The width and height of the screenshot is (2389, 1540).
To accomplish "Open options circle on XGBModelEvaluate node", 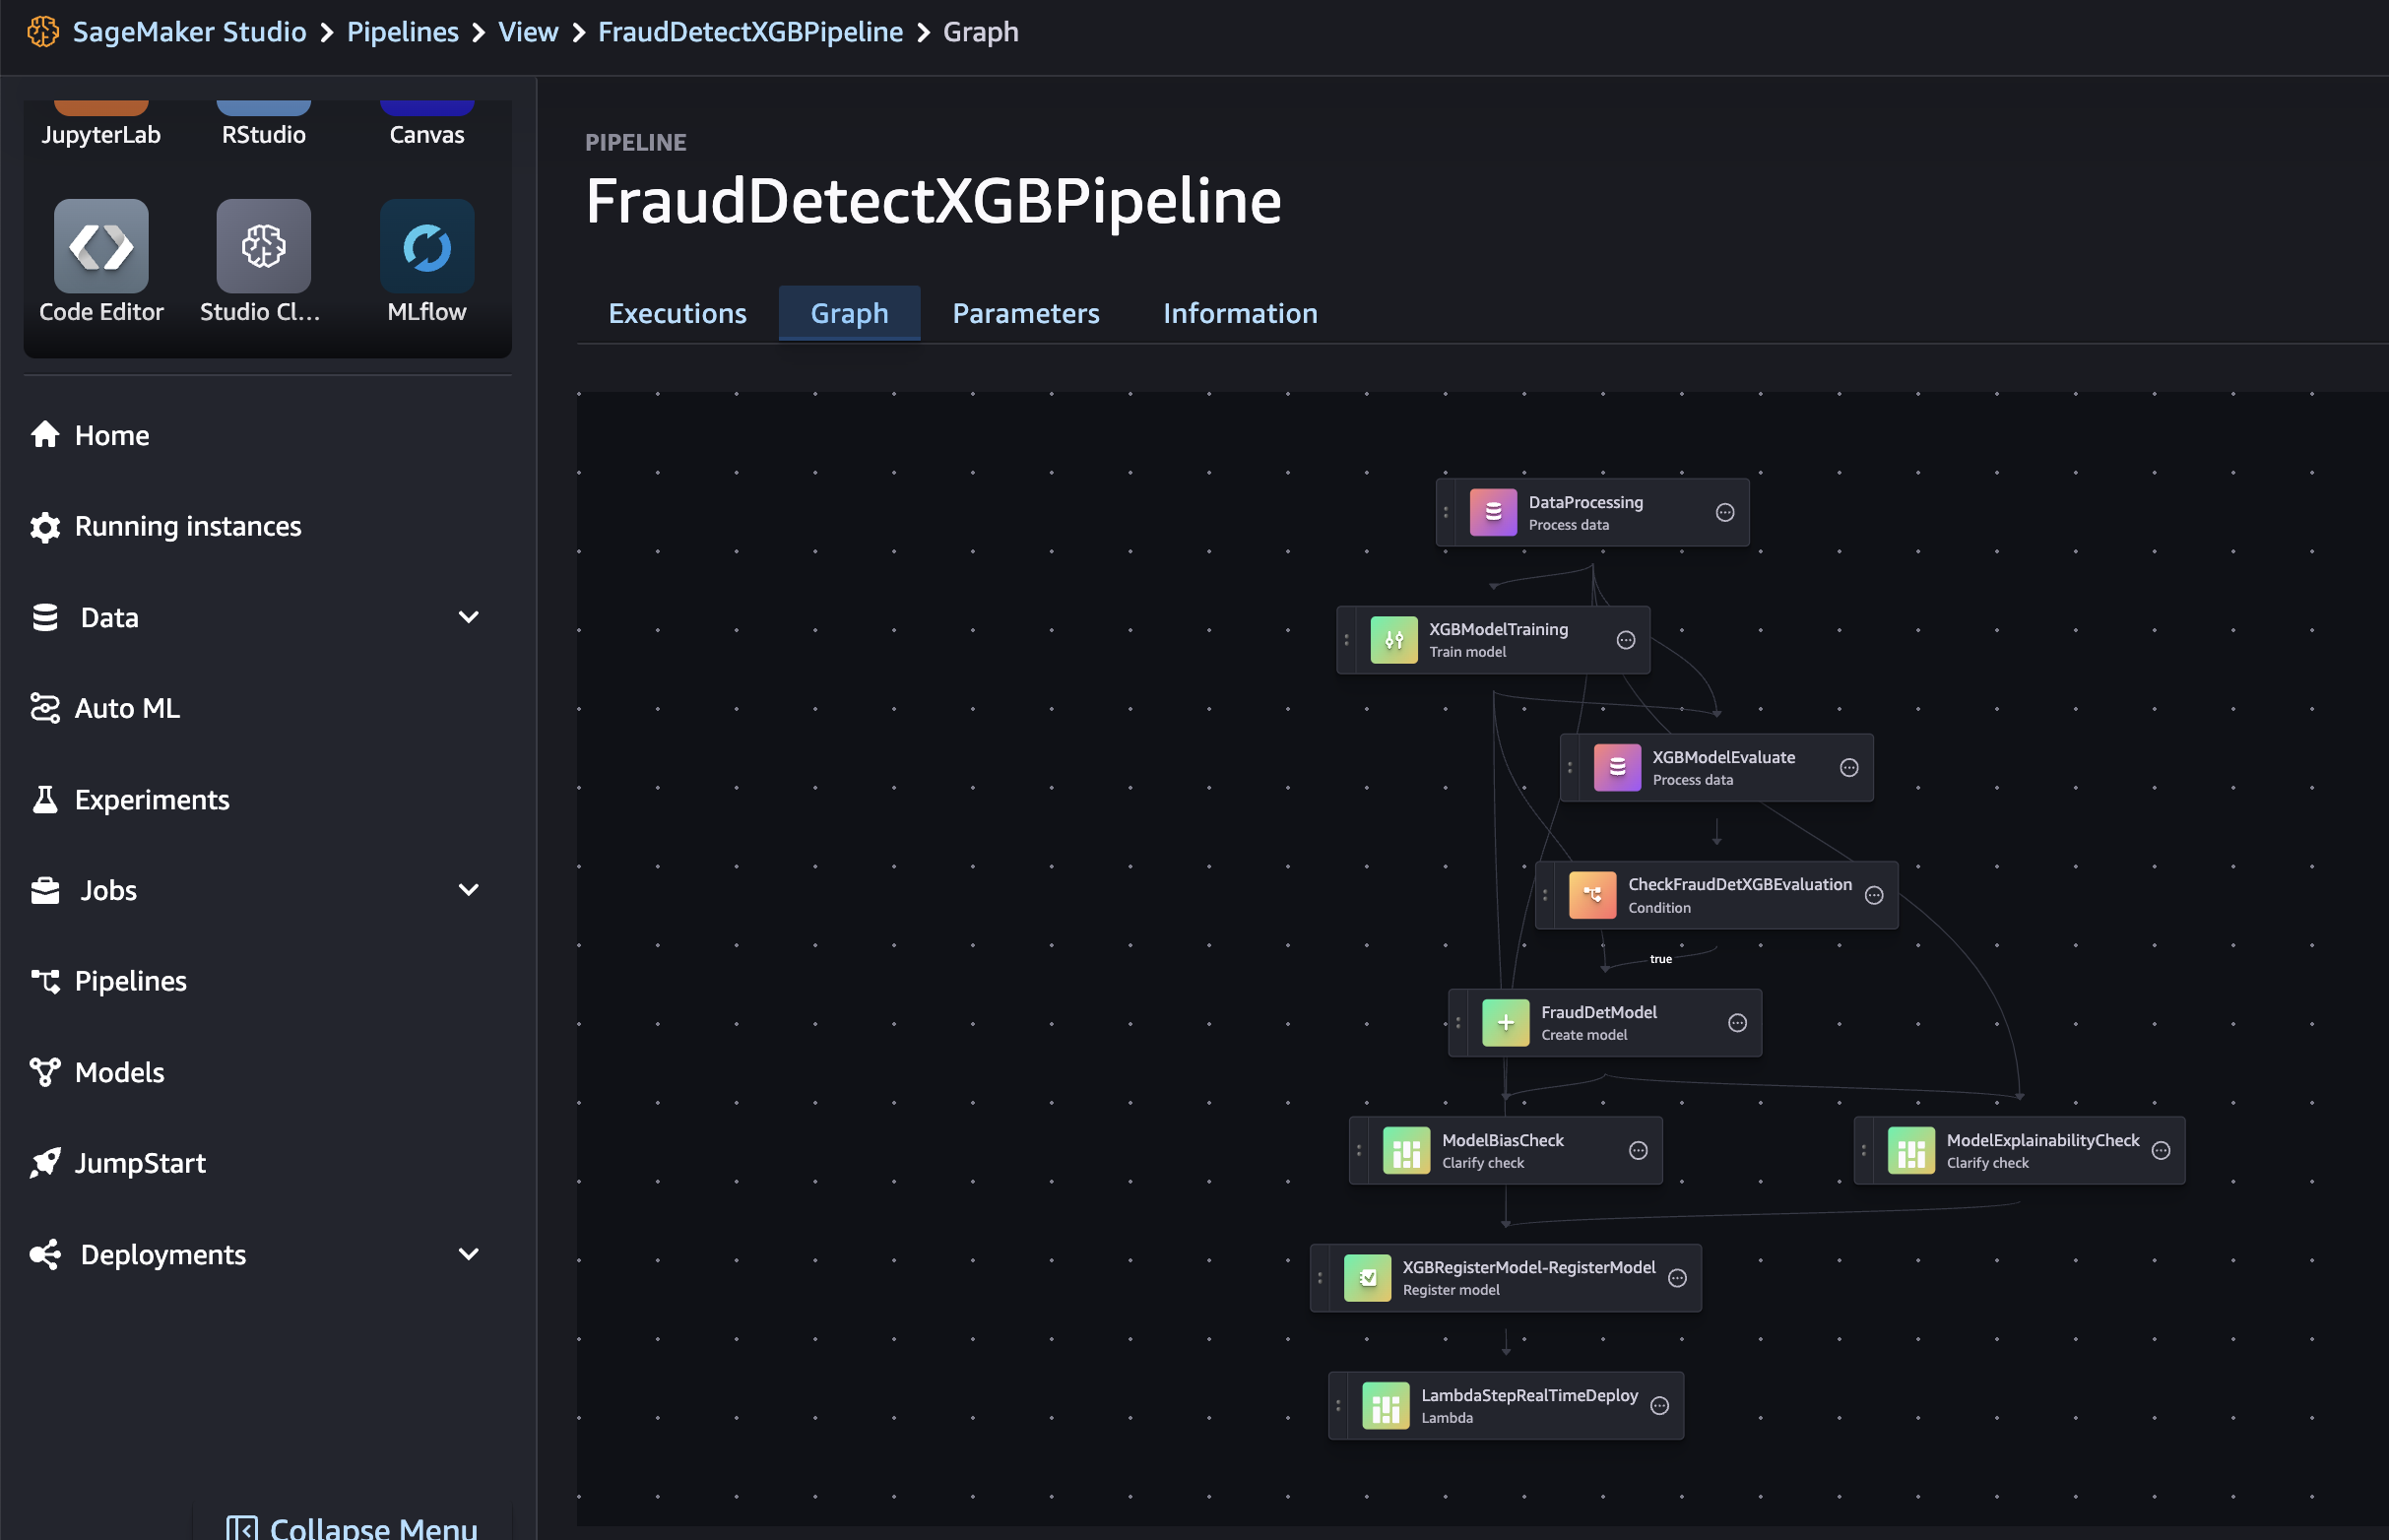I will (1849, 768).
